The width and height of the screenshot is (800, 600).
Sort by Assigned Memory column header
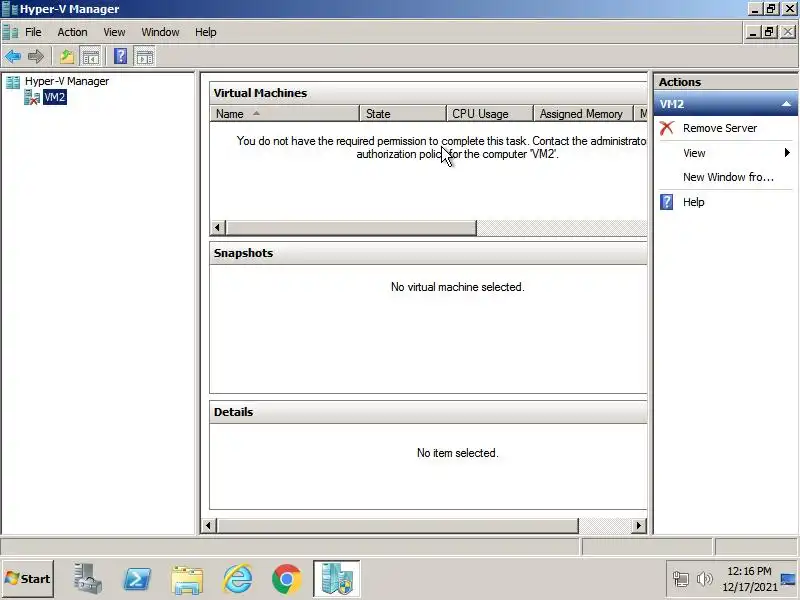(x=583, y=114)
